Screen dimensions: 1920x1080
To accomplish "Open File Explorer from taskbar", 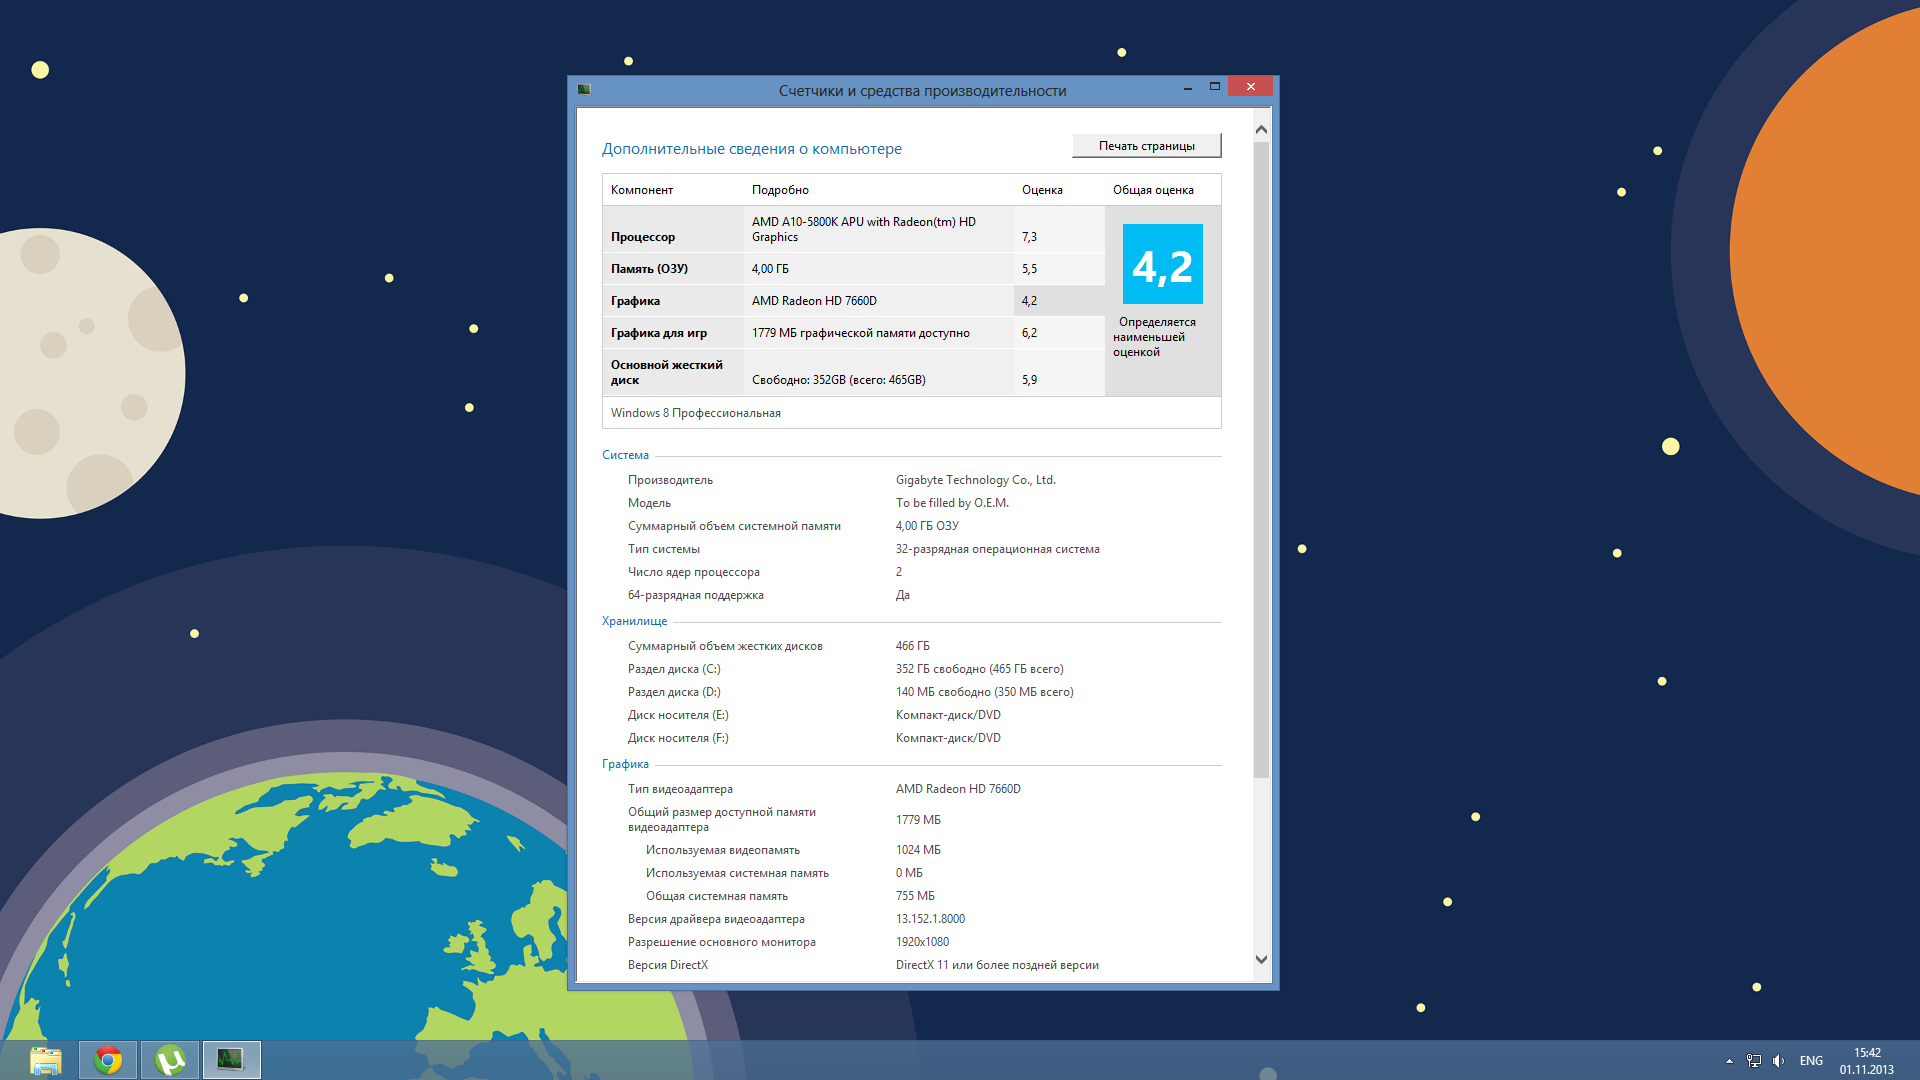I will click(x=46, y=1060).
